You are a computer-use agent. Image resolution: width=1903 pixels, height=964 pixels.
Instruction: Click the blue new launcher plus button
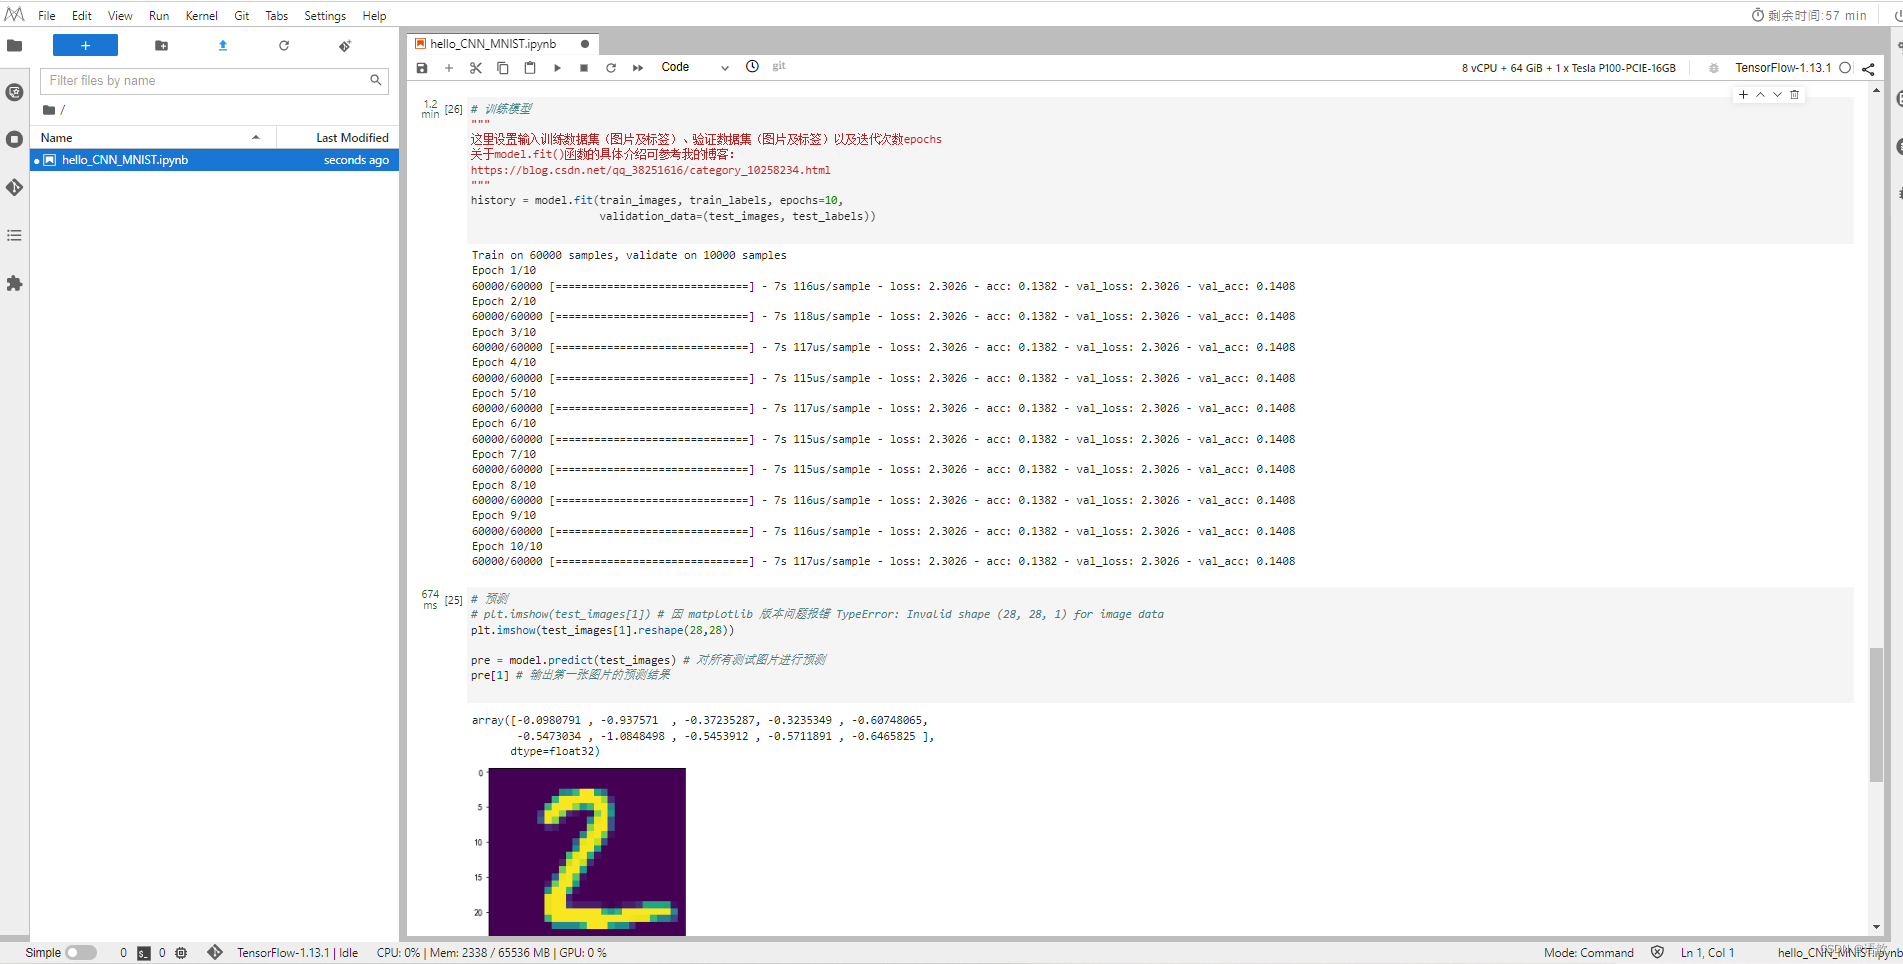(85, 45)
